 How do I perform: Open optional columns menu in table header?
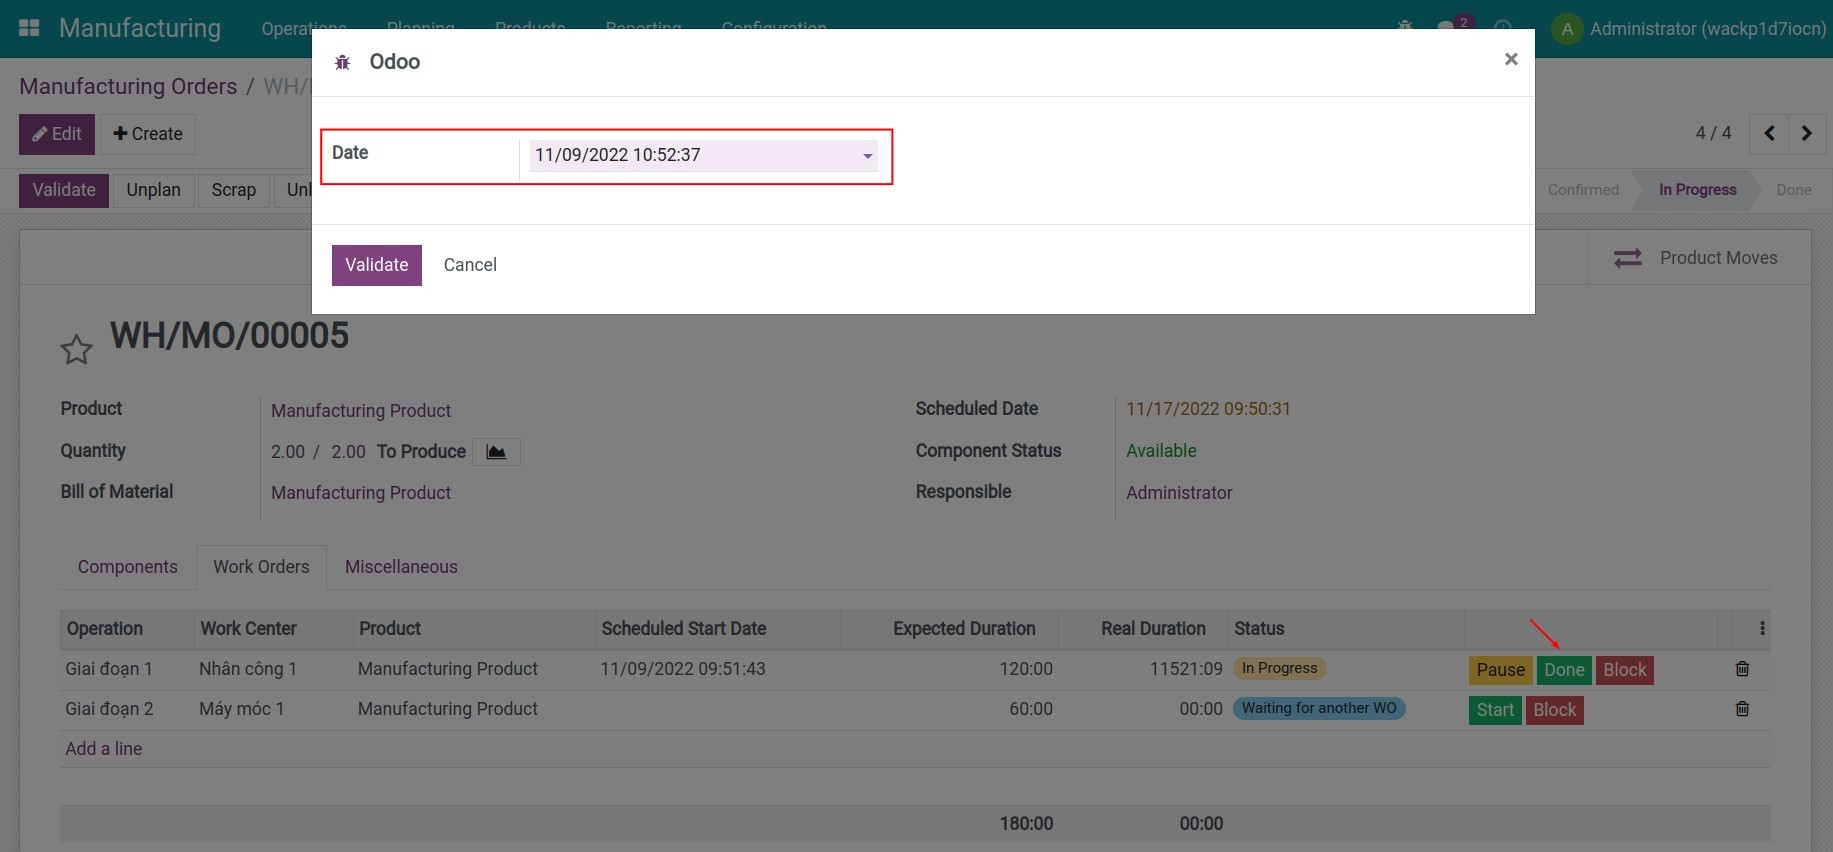pyautogui.click(x=1761, y=629)
